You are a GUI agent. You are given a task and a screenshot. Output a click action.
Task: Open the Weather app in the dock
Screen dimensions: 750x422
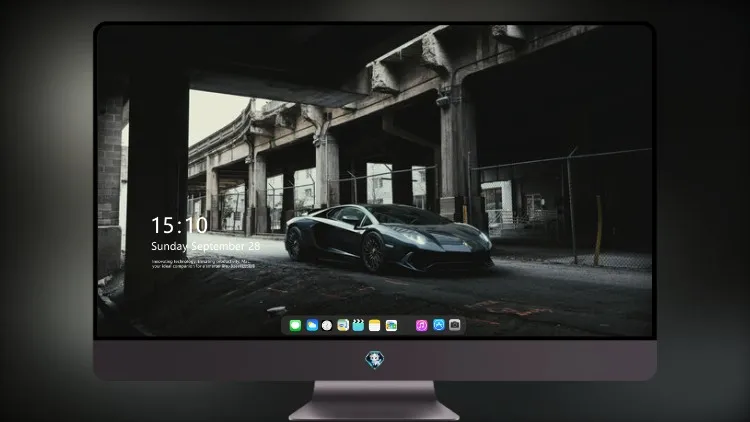[x=312, y=325]
